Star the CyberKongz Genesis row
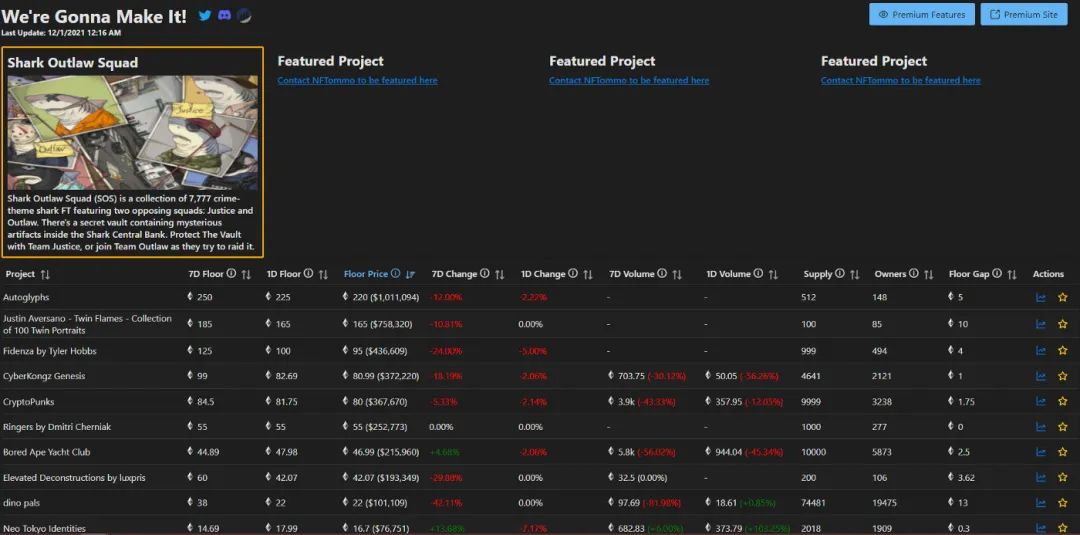Image resolution: width=1080 pixels, height=535 pixels. pyautogui.click(x=1062, y=377)
